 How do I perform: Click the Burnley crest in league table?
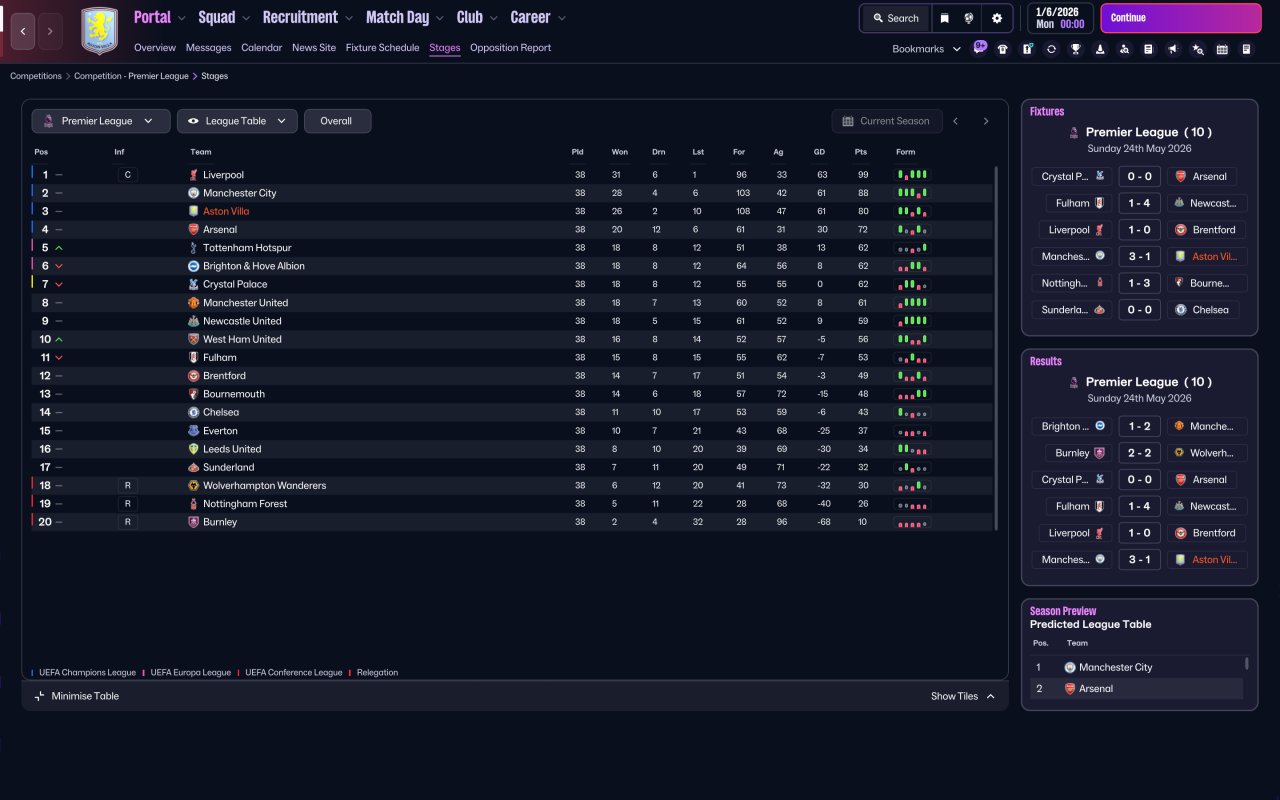(x=194, y=522)
